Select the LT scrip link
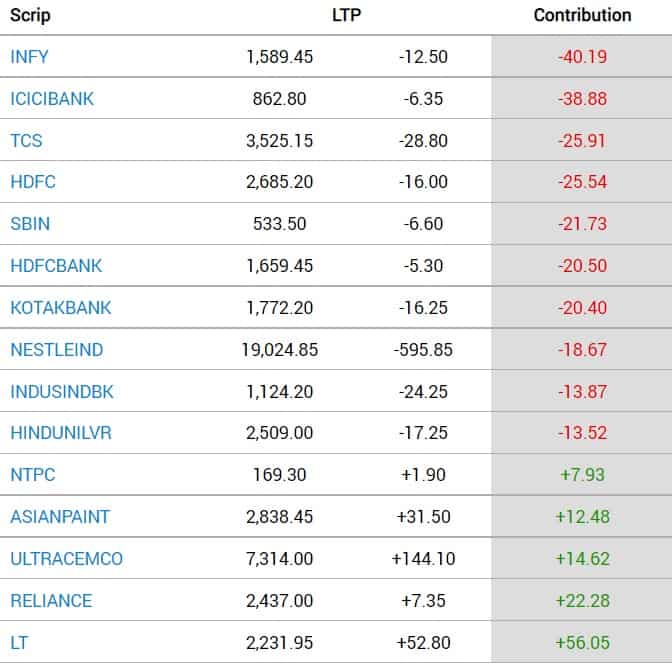This screenshot has height=666, width=672. [x=20, y=643]
